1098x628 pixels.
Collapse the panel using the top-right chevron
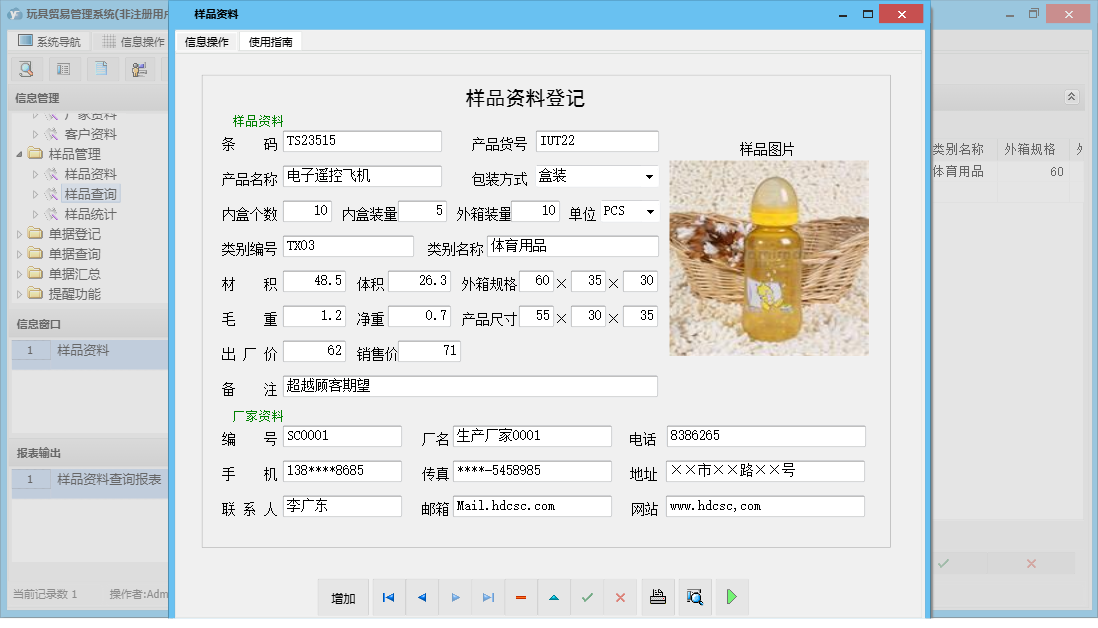1071,97
